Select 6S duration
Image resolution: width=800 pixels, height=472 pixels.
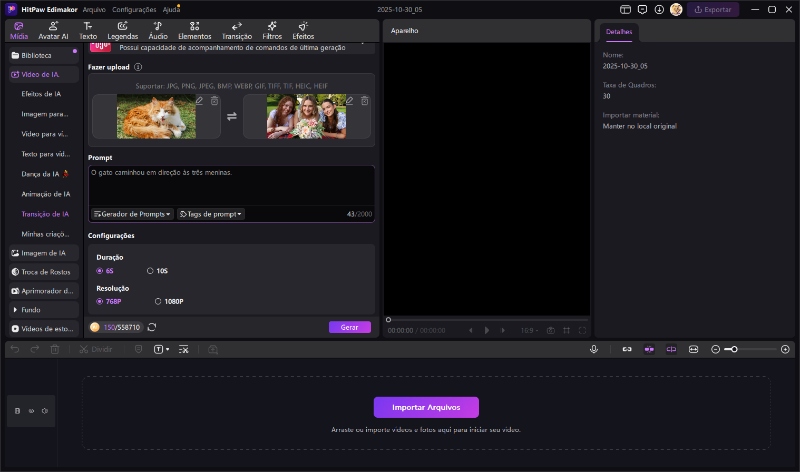point(105,271)
